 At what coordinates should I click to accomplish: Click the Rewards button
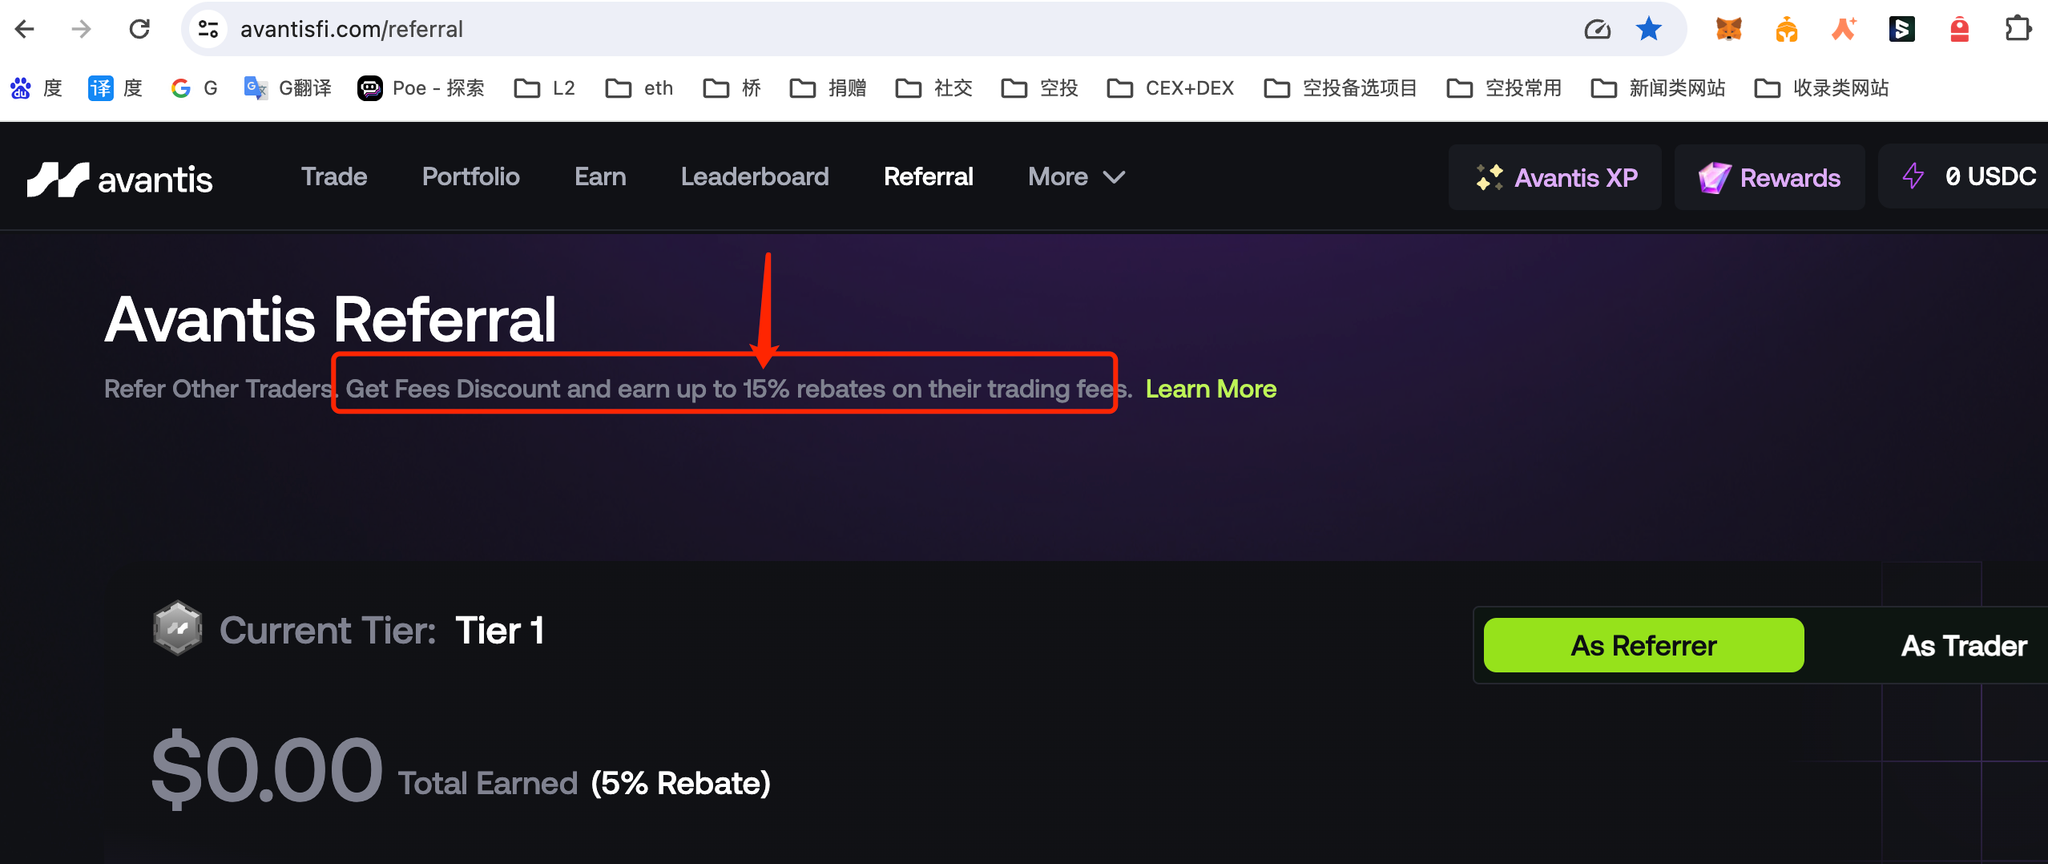coord(1769,177)
